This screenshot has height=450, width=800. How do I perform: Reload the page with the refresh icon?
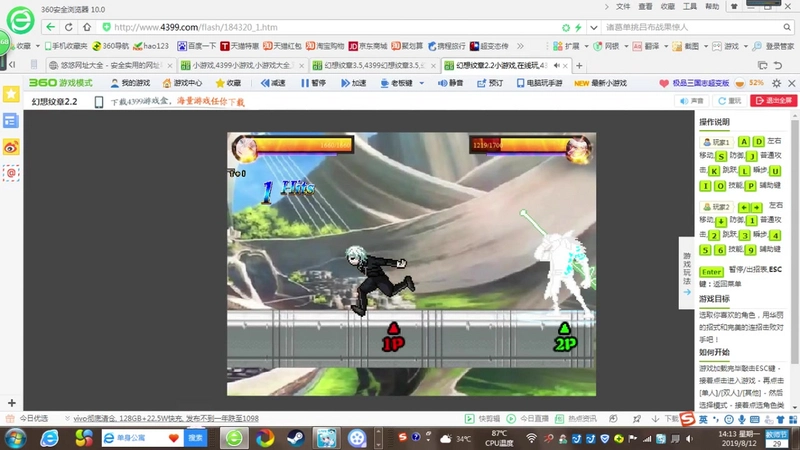[x=69, y=27]
